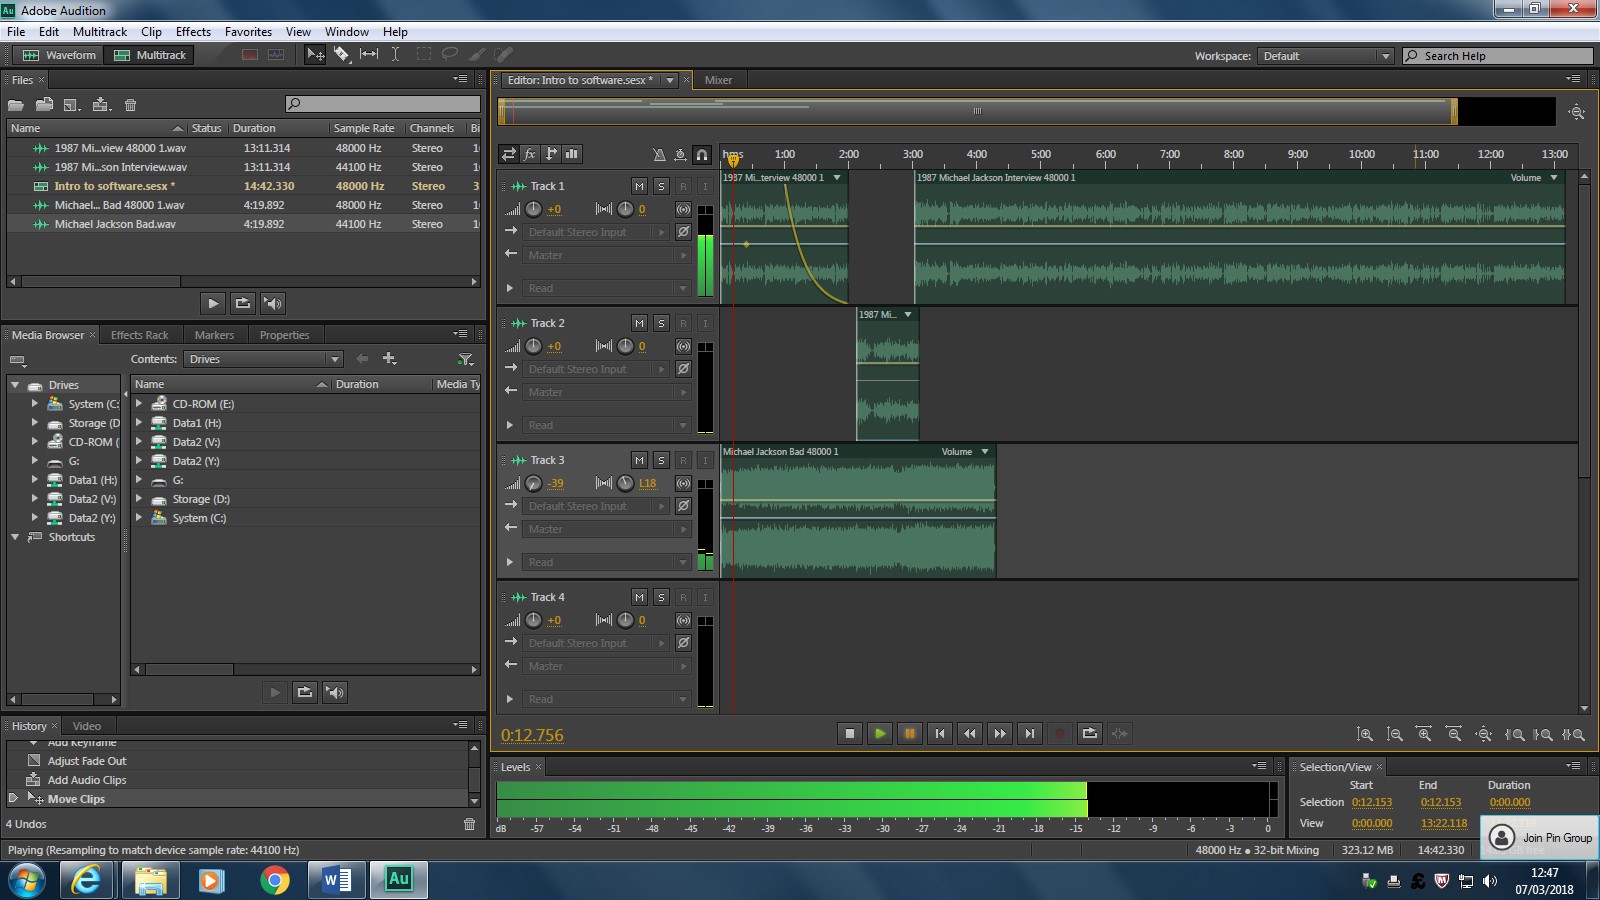Solo Track 1 with the S button
Image resolution: width=1600 pixels, height=900 pixels.
[662, 186]
